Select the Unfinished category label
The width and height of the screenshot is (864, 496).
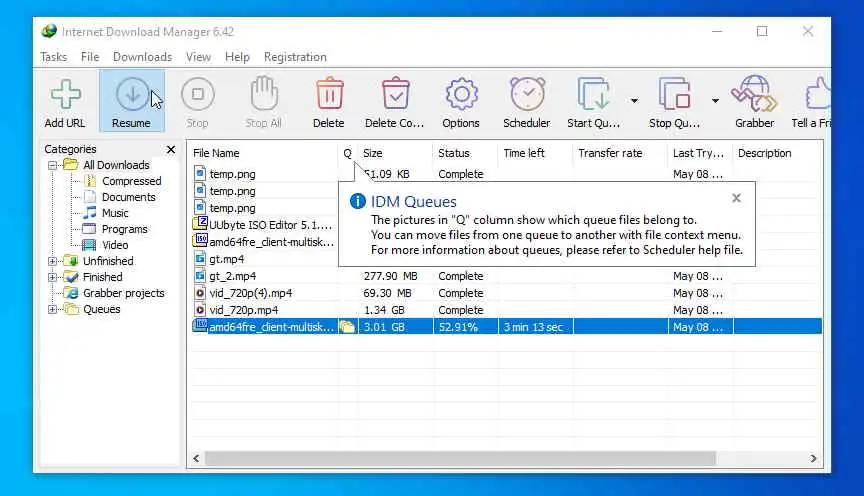click(108, 261)
